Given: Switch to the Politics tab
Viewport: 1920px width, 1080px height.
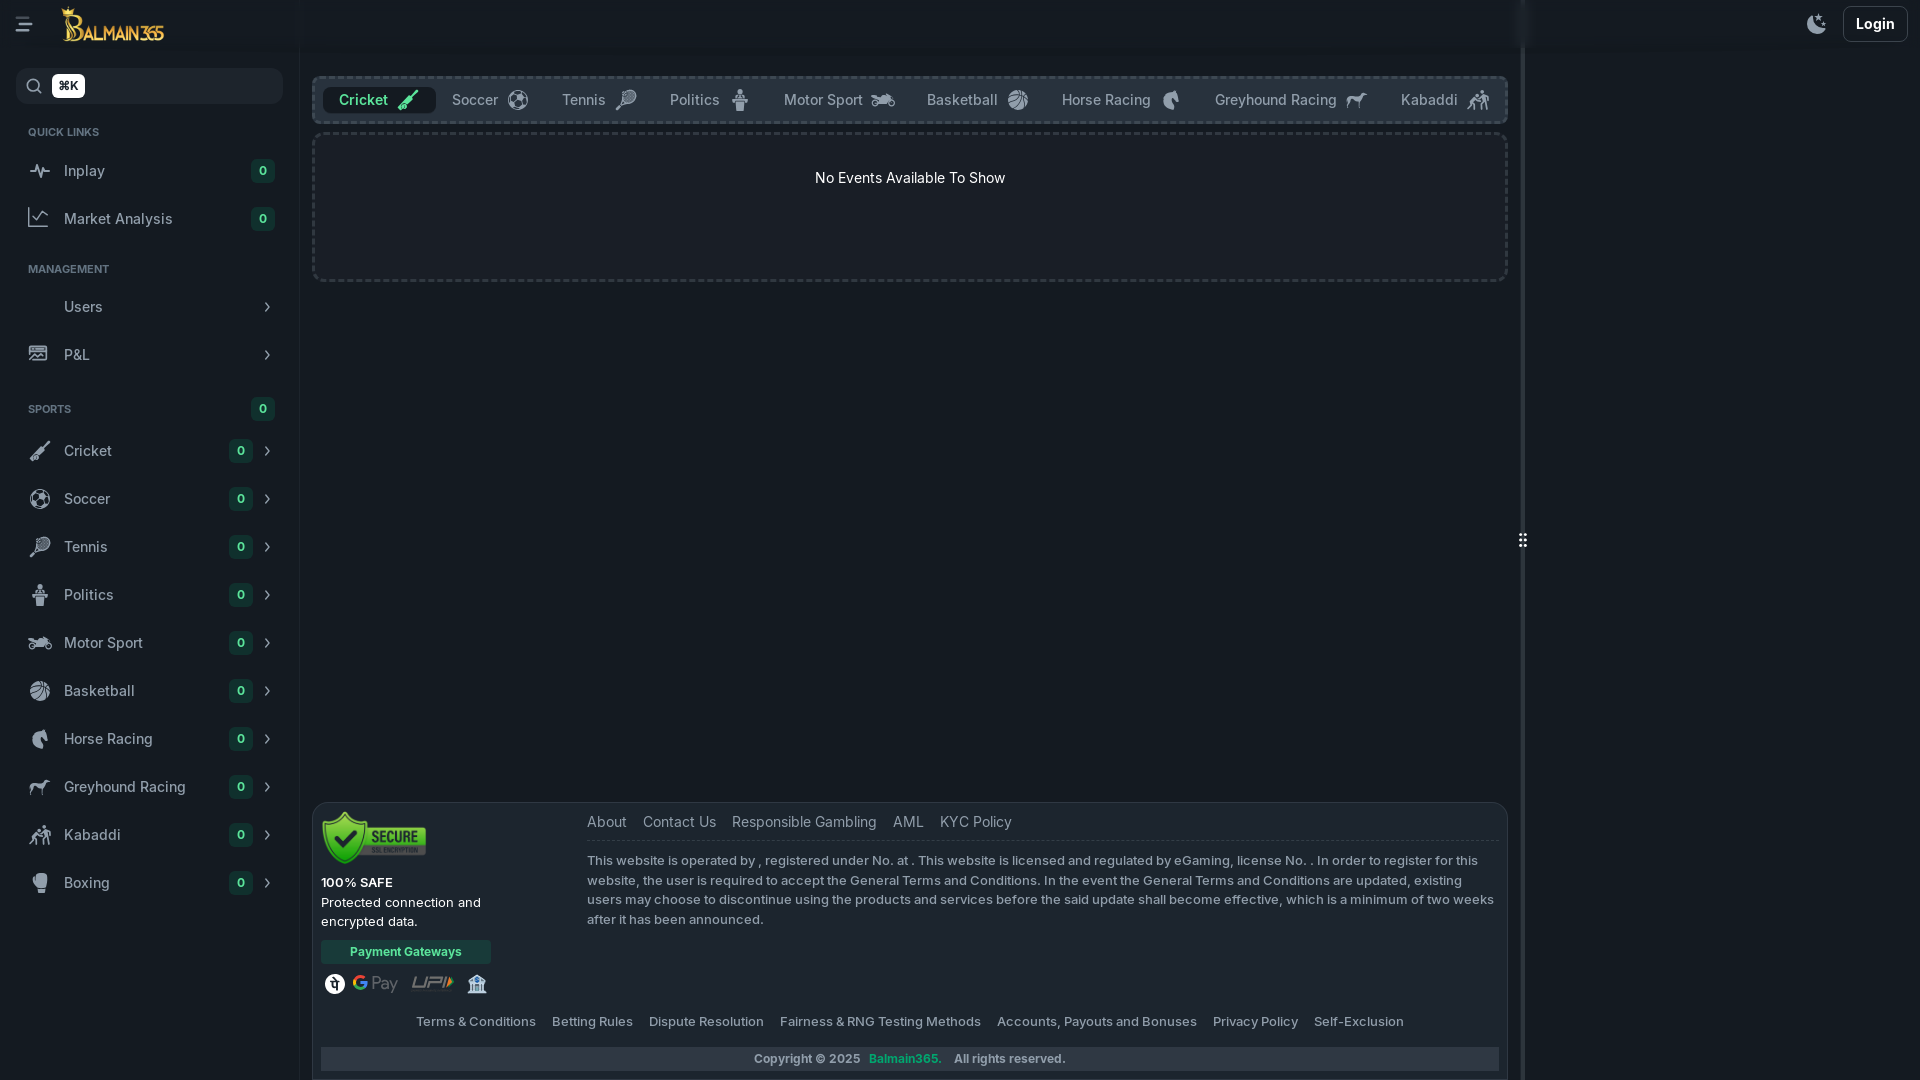Looking at the screenshot, I should pyautogui.click(x=709, y=100).
